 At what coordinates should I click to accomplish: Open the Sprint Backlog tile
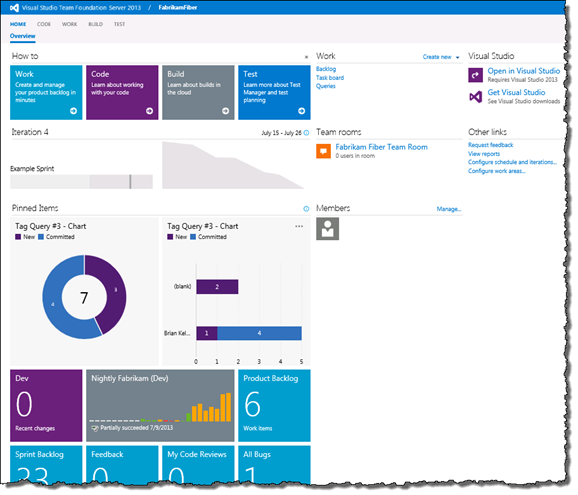pos(46,465)
